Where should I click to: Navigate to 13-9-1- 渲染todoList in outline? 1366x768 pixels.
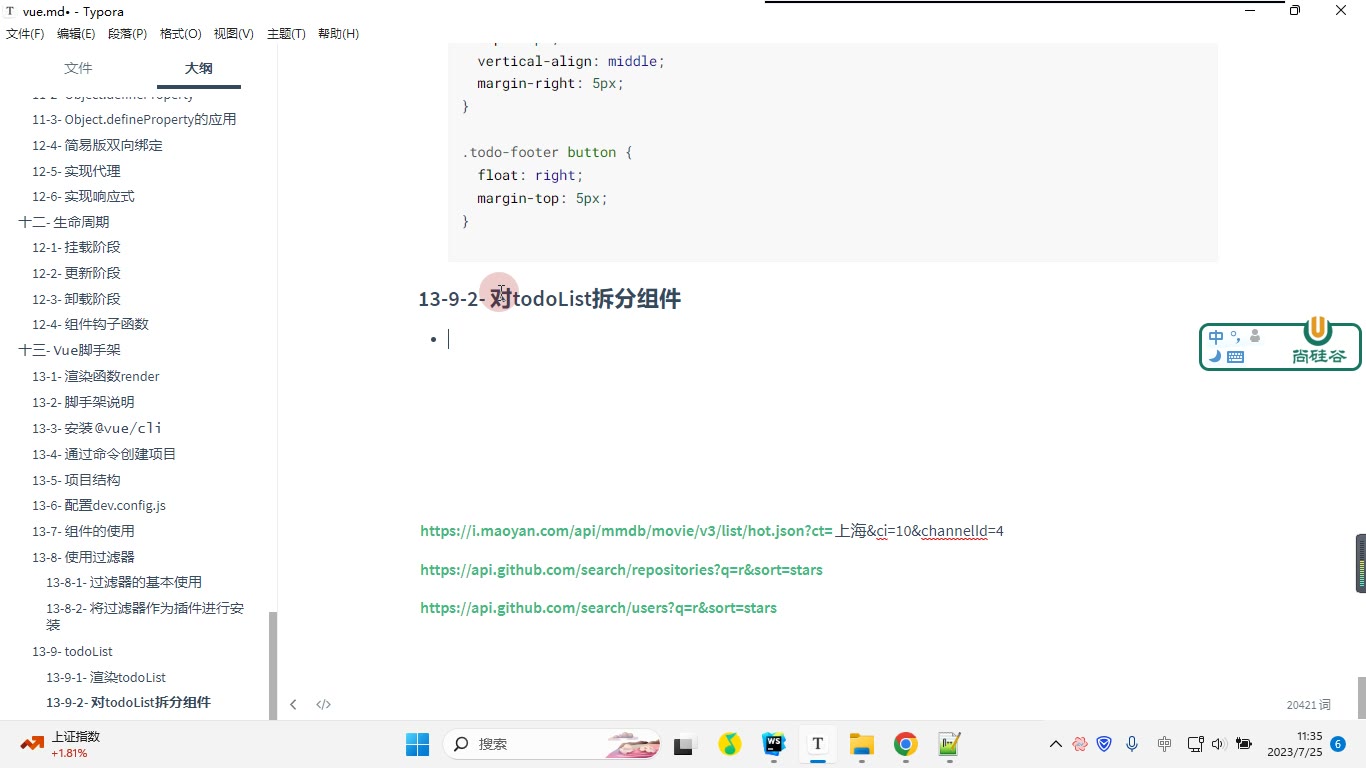[x=106, y=677]
